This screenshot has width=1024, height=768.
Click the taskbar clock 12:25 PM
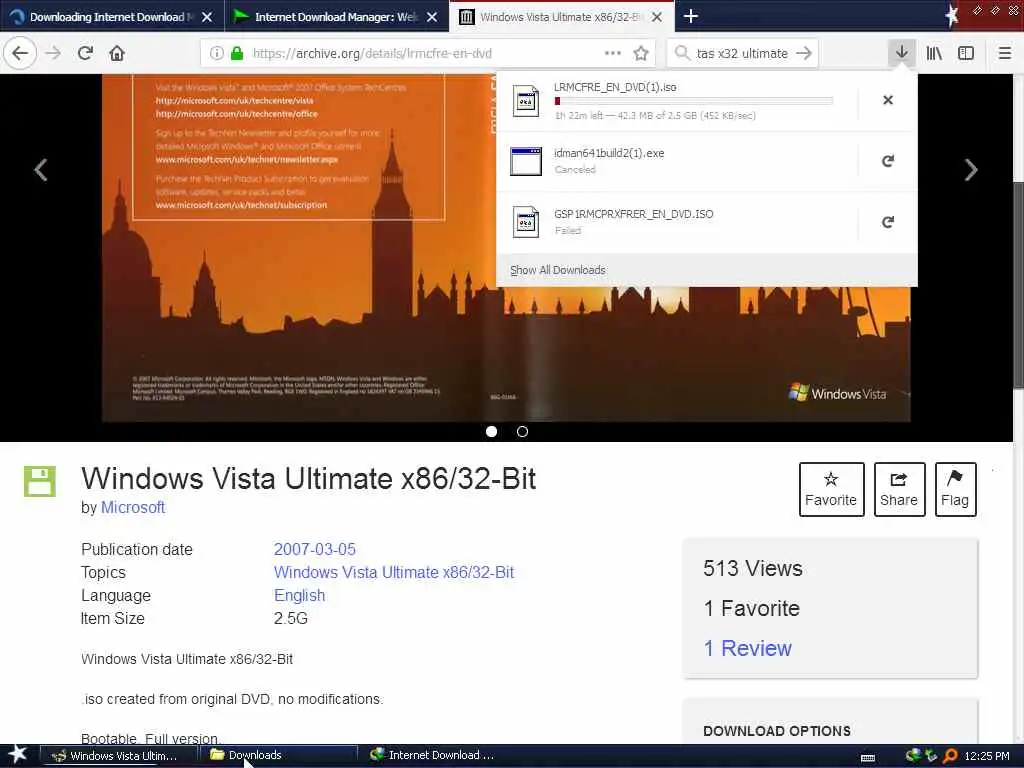pyautogui.click(x=987, y=756)
